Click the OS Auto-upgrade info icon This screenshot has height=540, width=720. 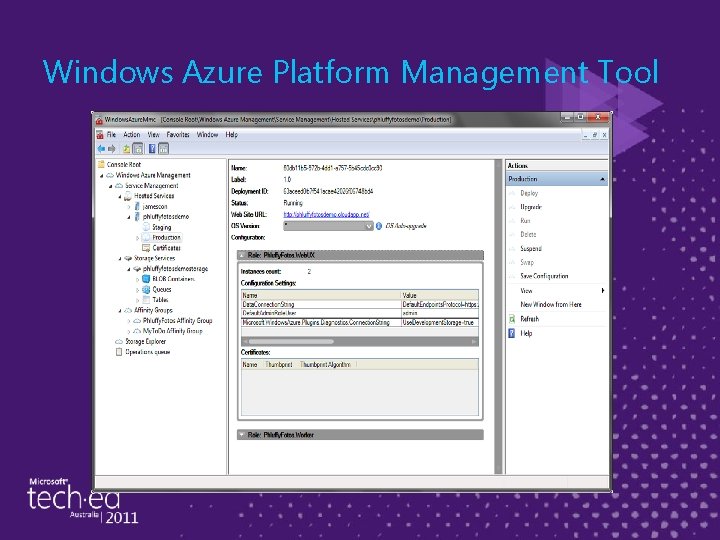(379, 226)
